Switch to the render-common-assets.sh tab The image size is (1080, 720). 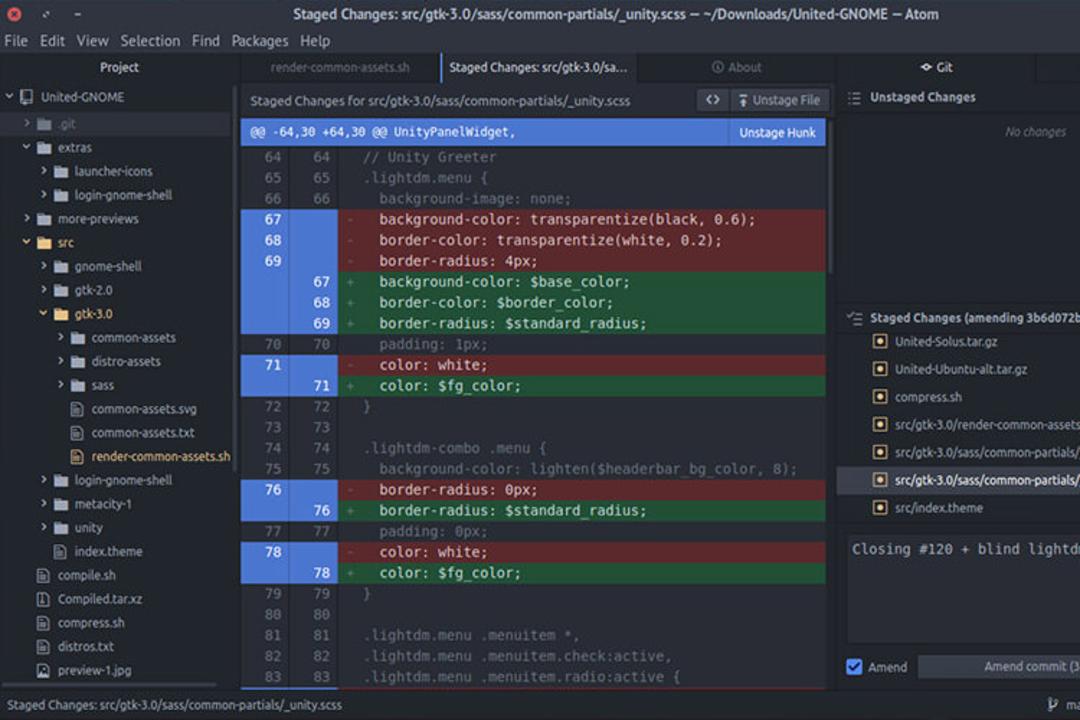(x=340, y=68)
